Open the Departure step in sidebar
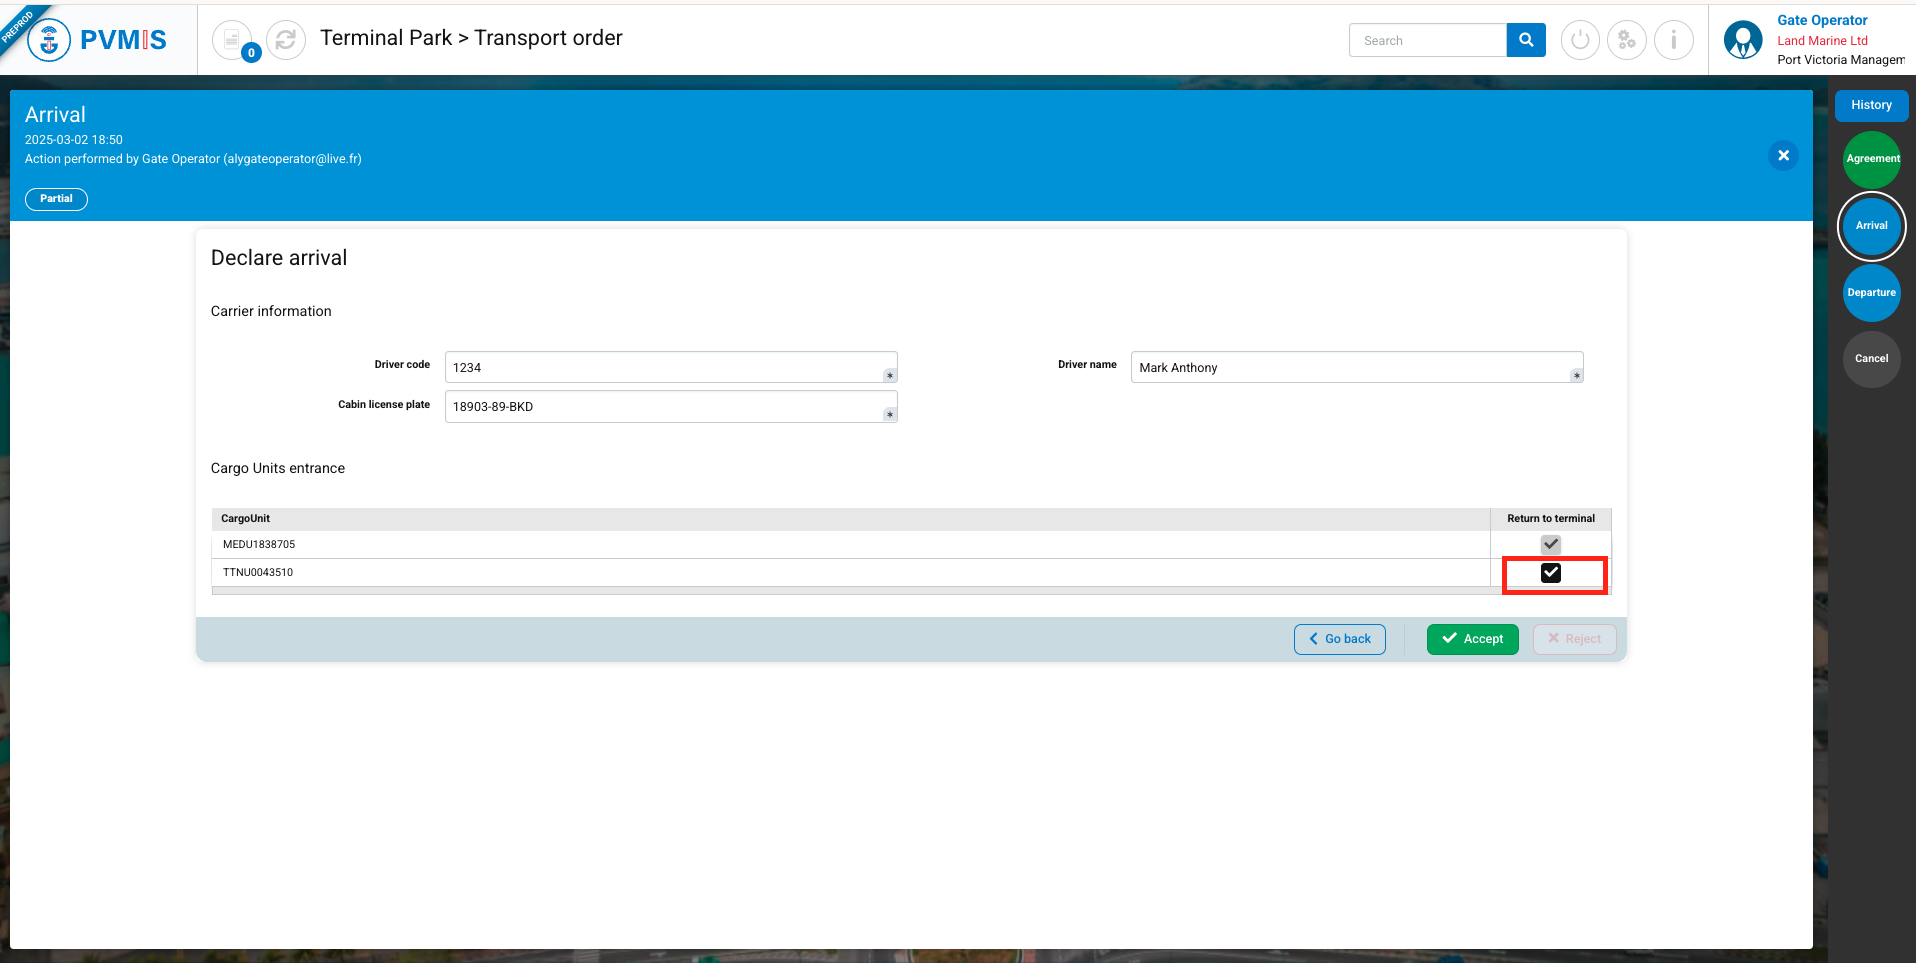The image size is (1916, 963). [x=1871, y=293]
